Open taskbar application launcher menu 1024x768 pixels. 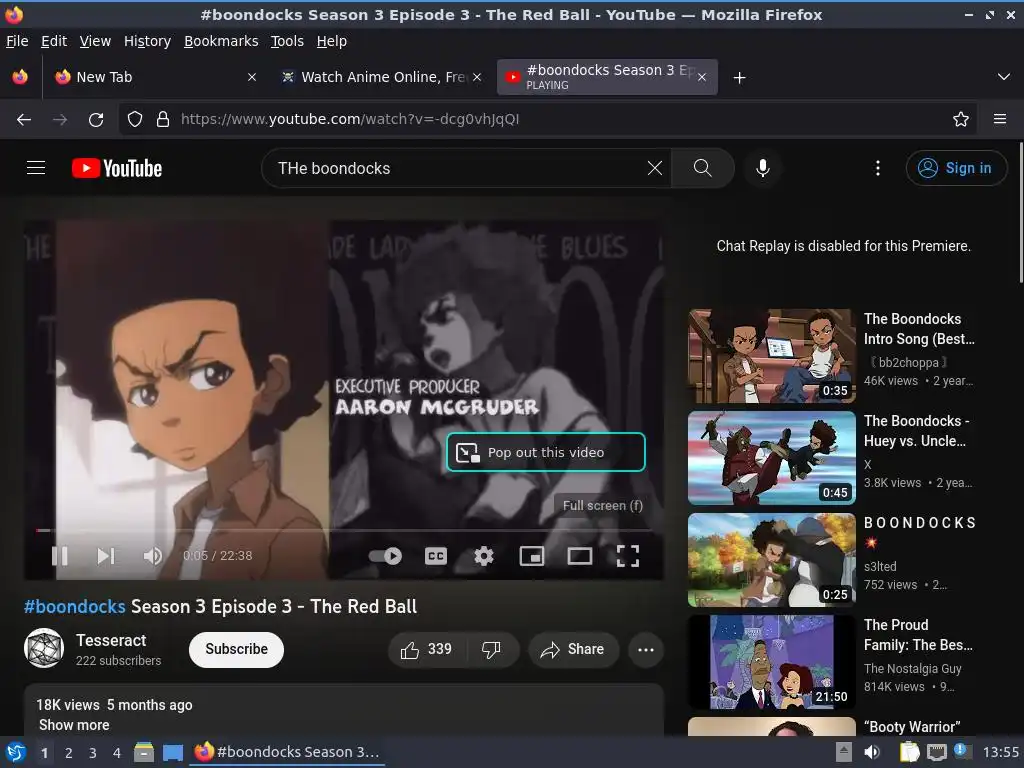(16, 752)
